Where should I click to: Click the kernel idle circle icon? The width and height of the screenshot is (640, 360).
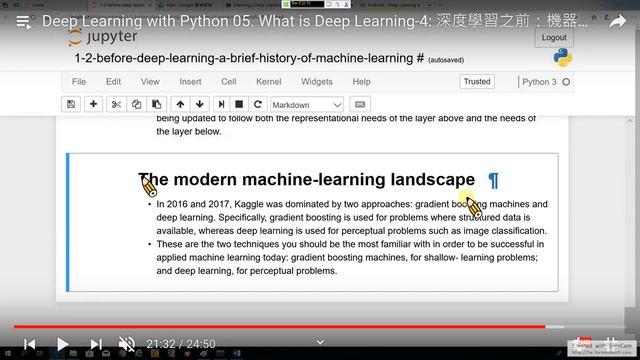[x=566, y=82]
